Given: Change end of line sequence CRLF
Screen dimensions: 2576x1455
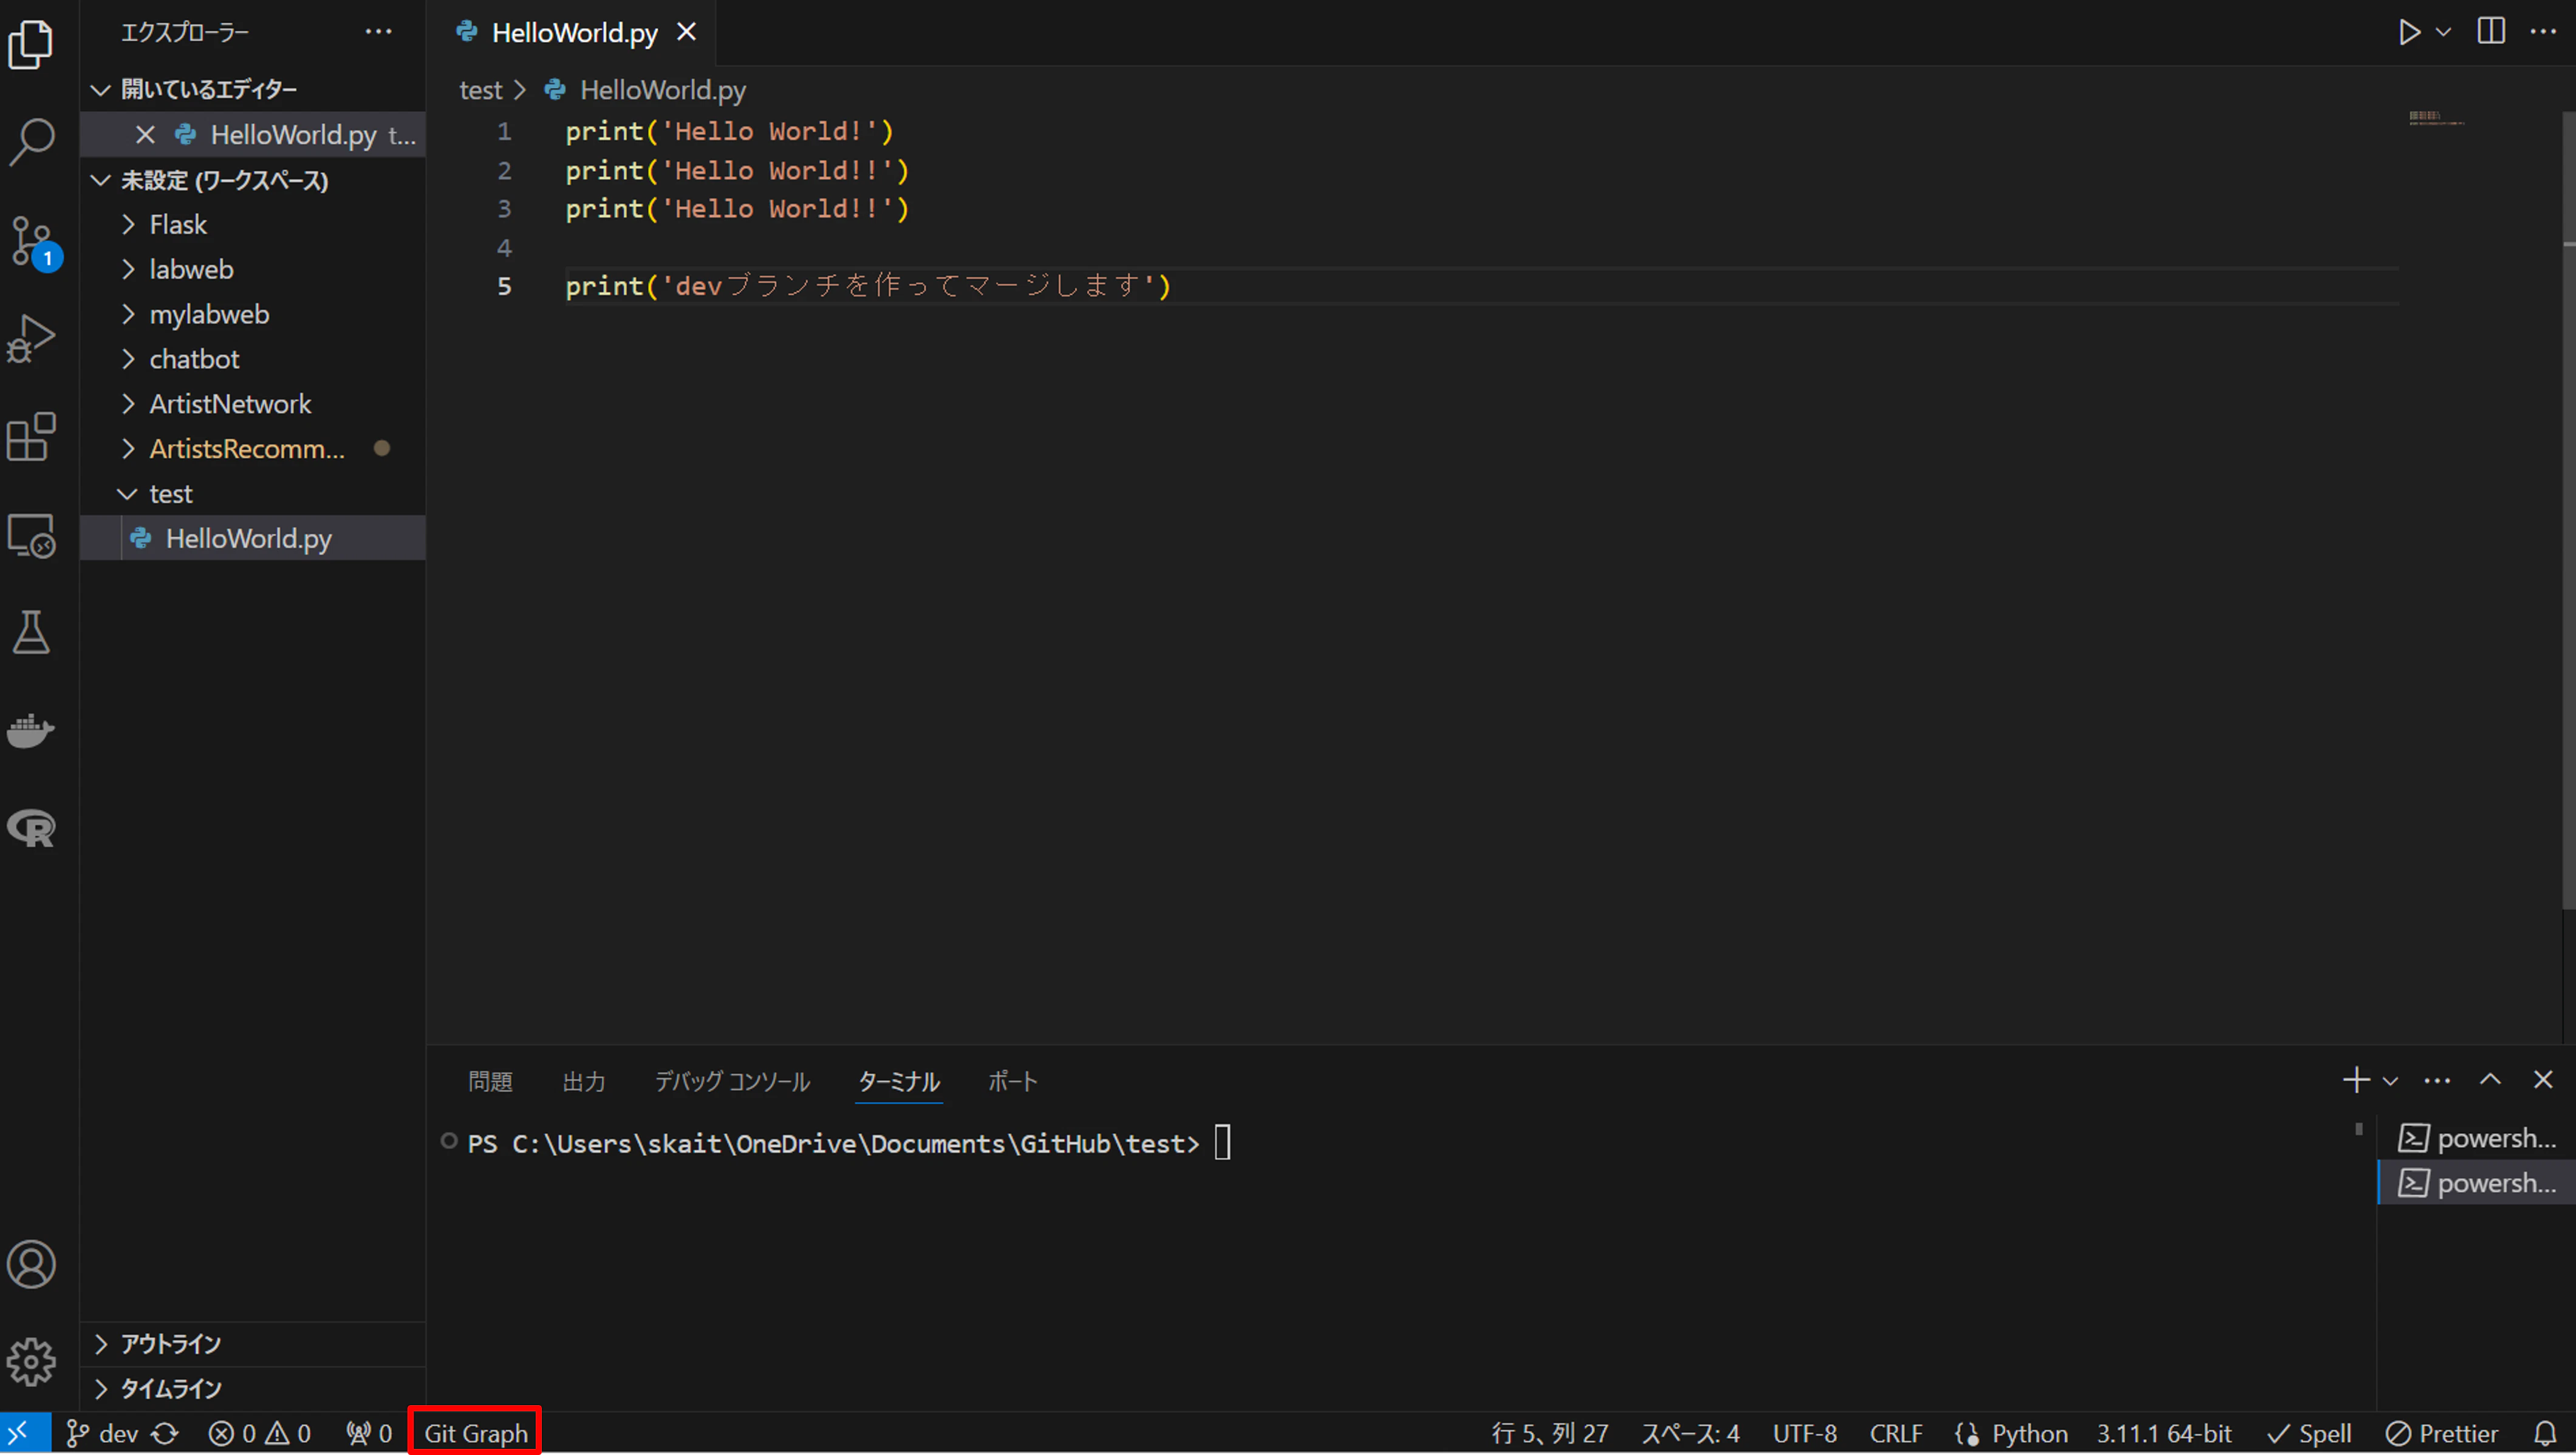Looking at the screenshot, I should coord(1896,1433).
